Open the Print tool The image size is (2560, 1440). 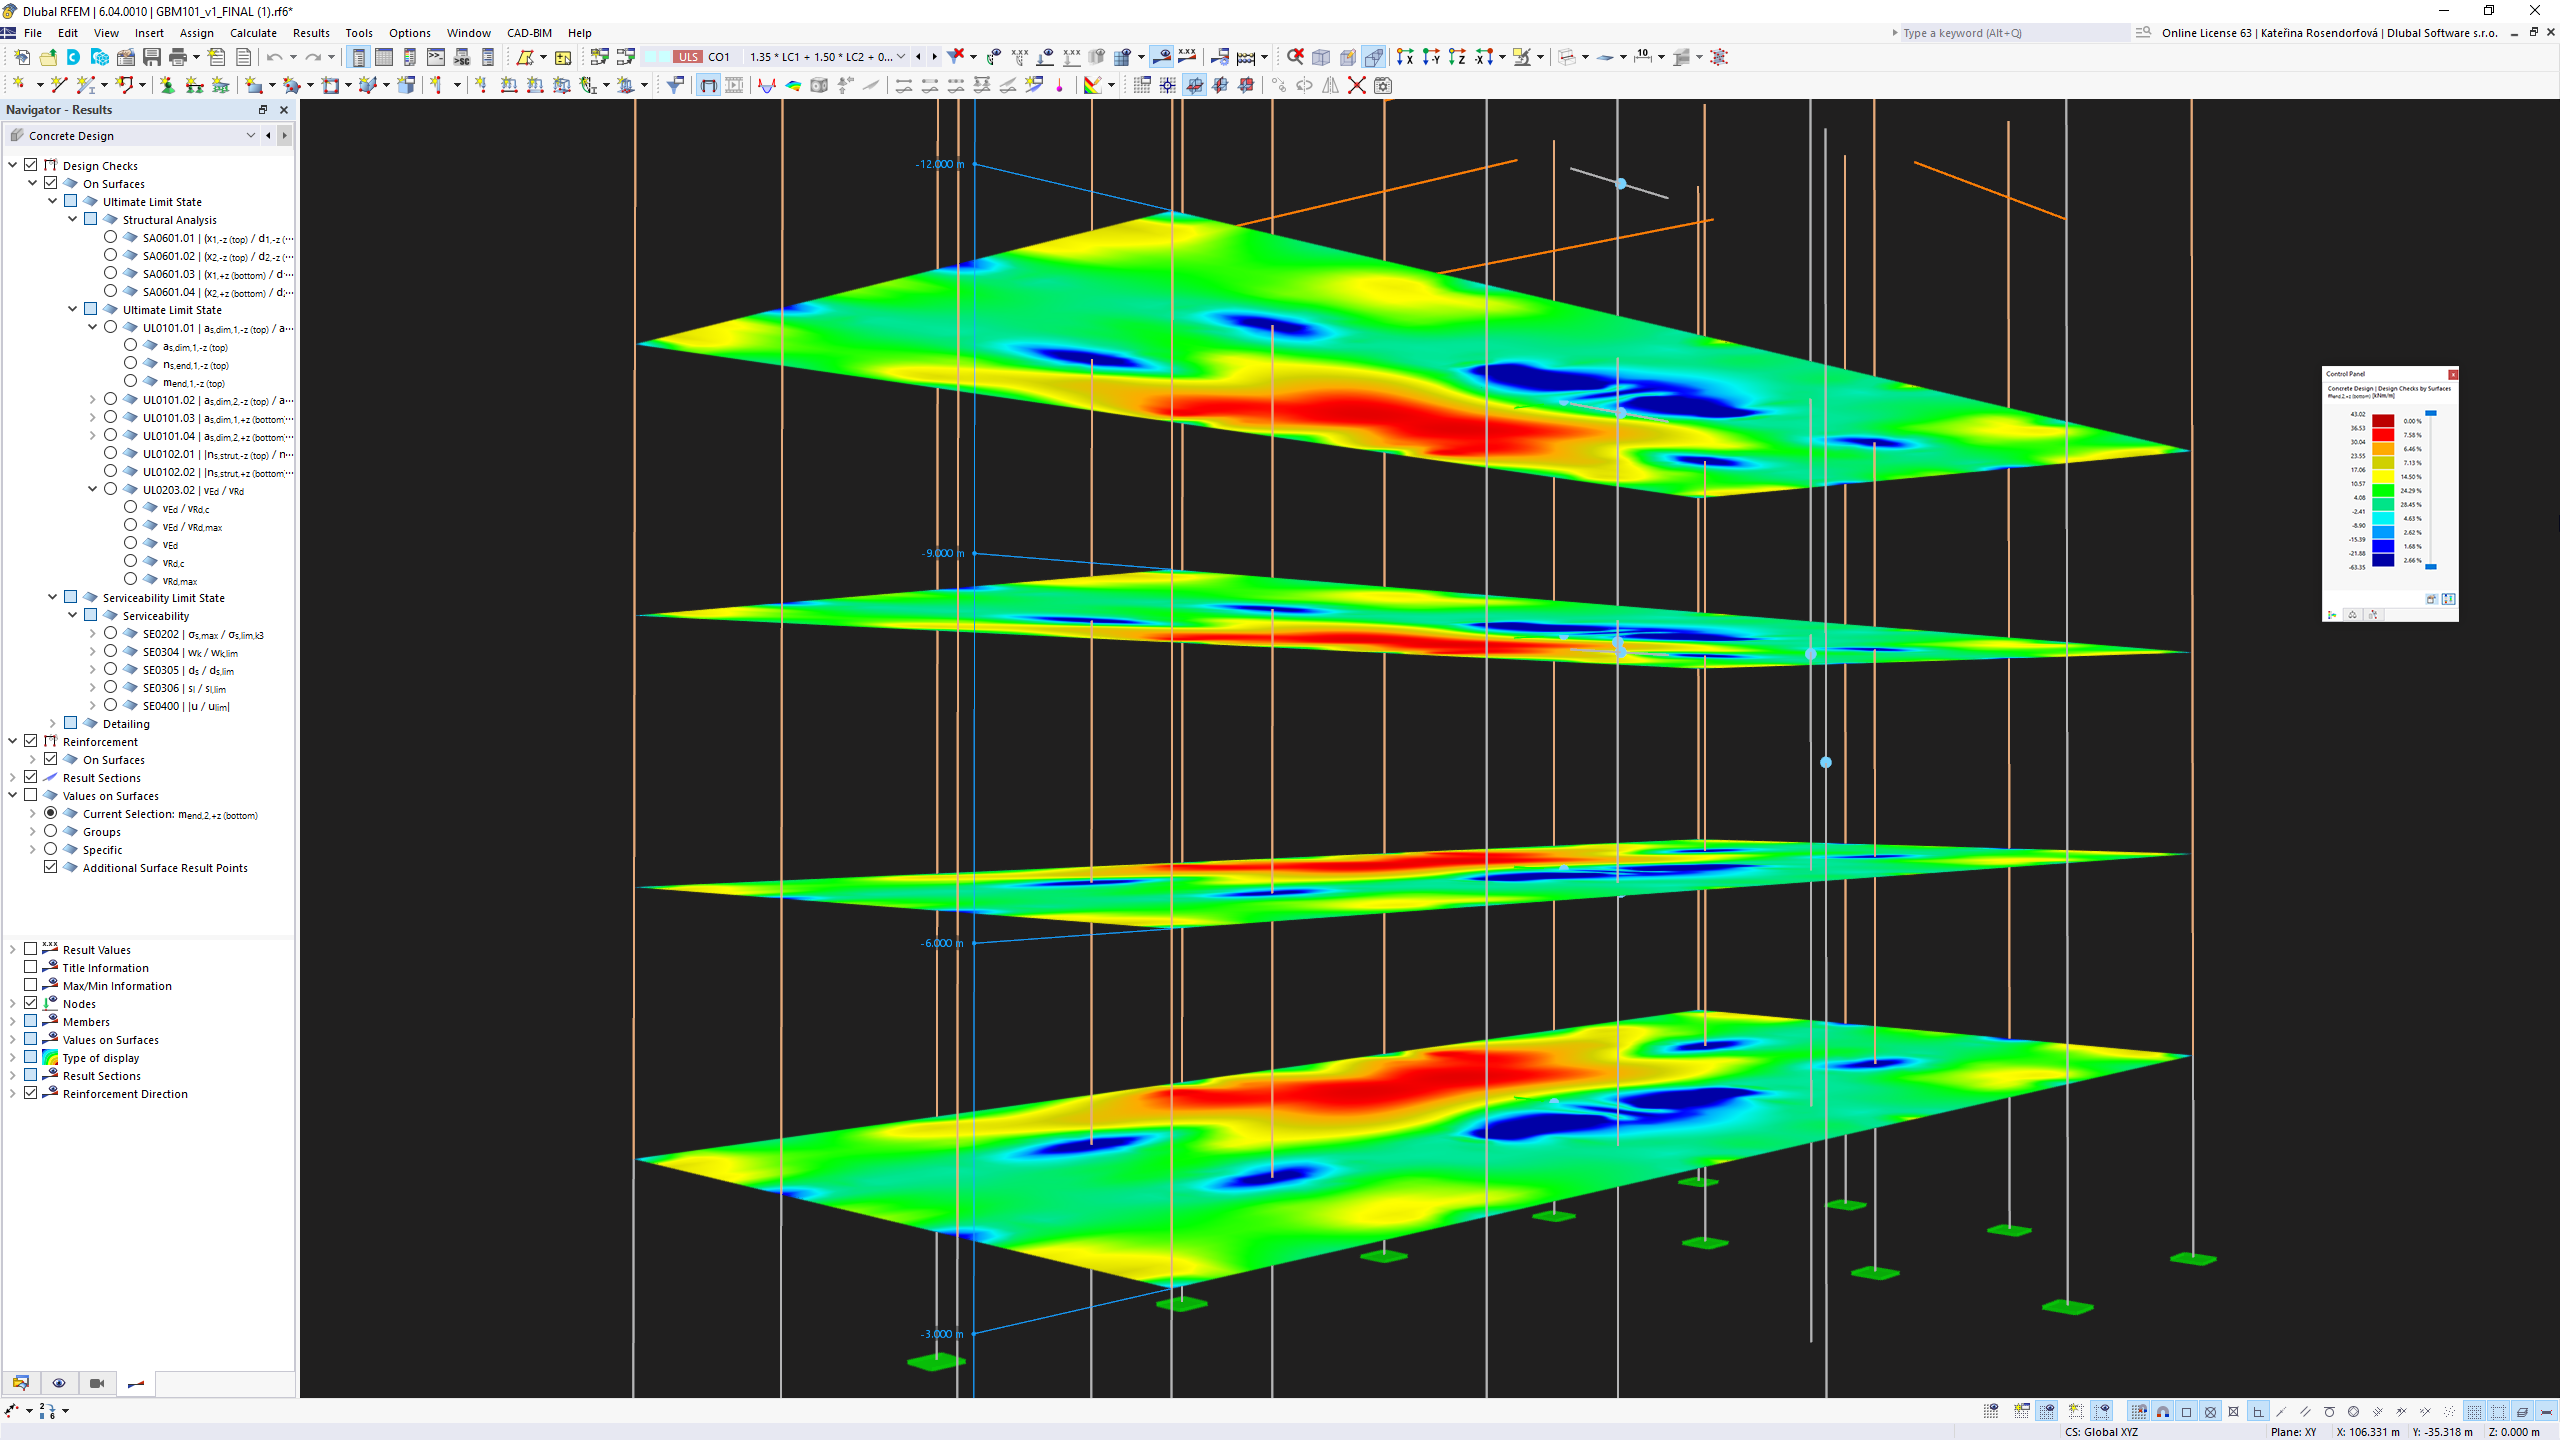pos(178,57)
